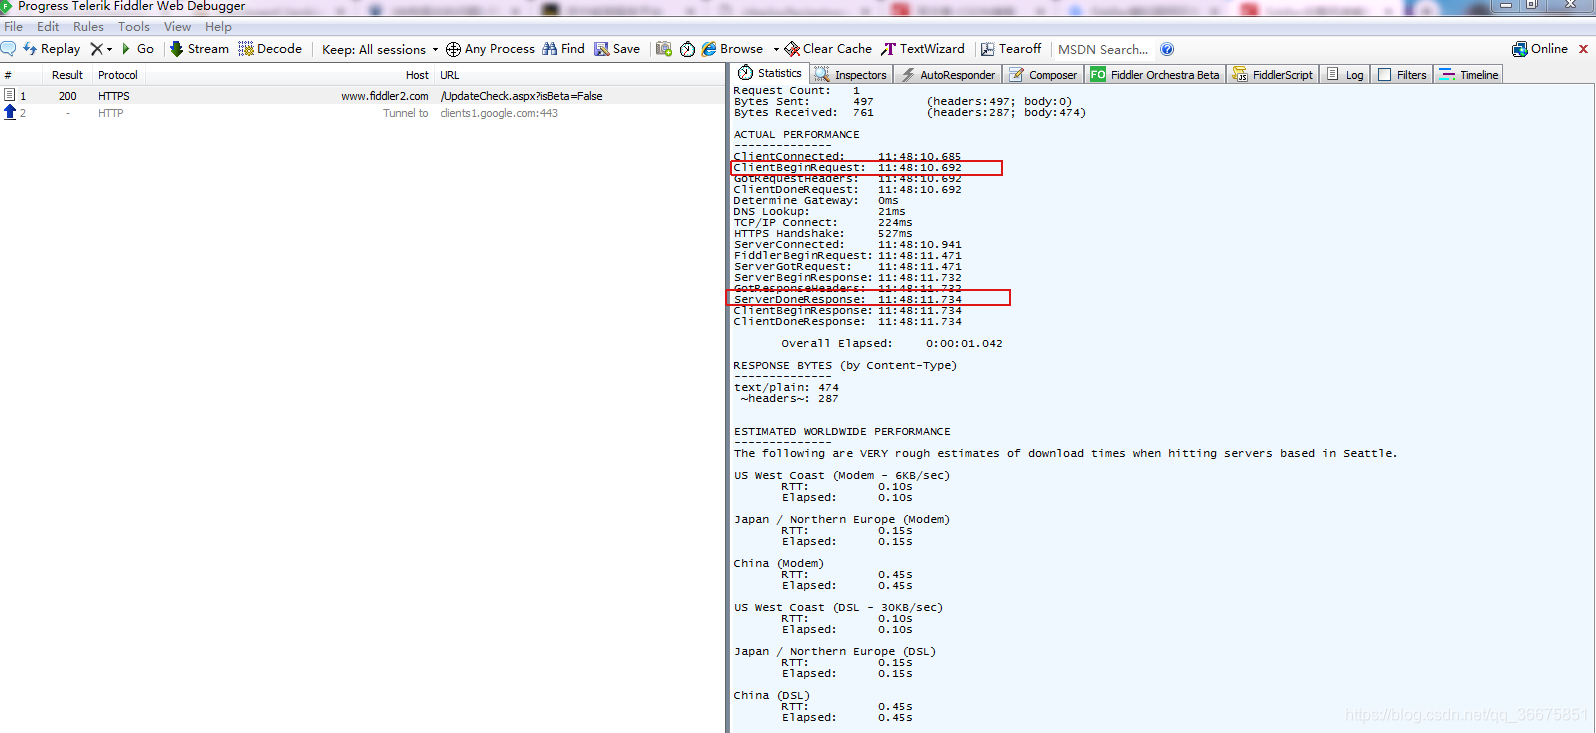The height and width of the screenshot is (733, 1596).
Task: Click the timer stopwatch icon
Action: (x=687, y=49)
